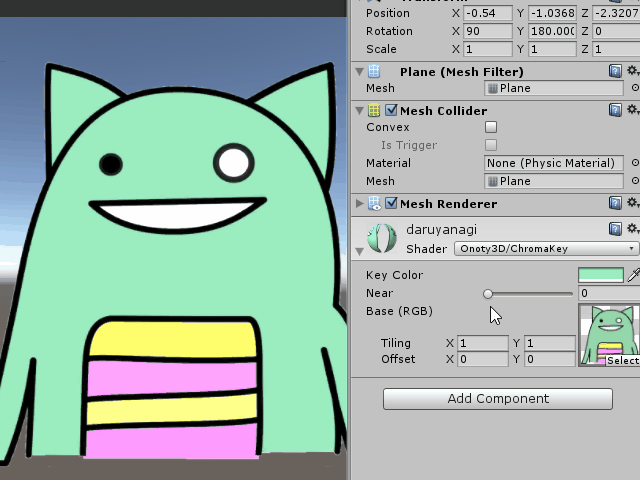Click the Add Component button
This screenshot has height=480, width=640.
tap(498, 398)
